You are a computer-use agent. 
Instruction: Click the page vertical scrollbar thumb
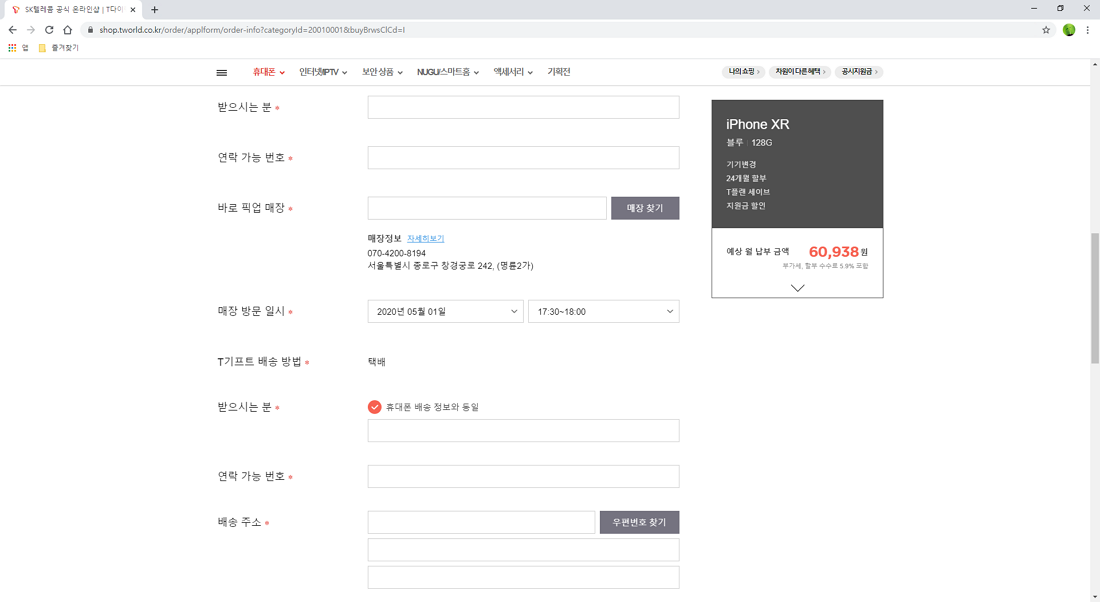1094,298
